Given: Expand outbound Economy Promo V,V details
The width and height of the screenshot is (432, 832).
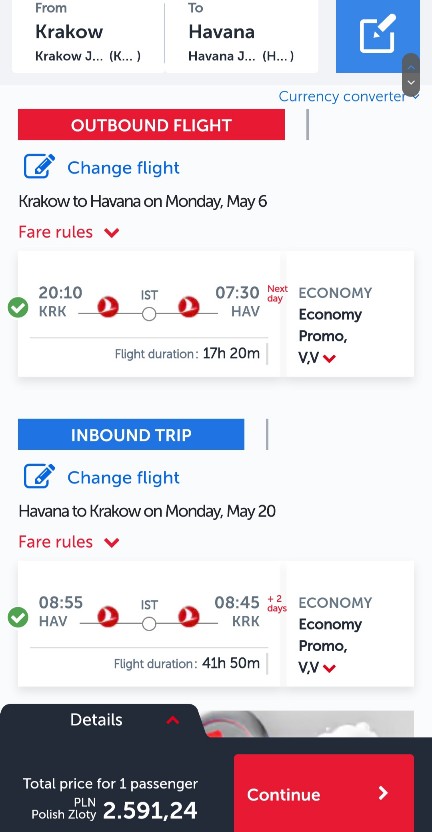Looking at the screenshot, I should point(330,359).
